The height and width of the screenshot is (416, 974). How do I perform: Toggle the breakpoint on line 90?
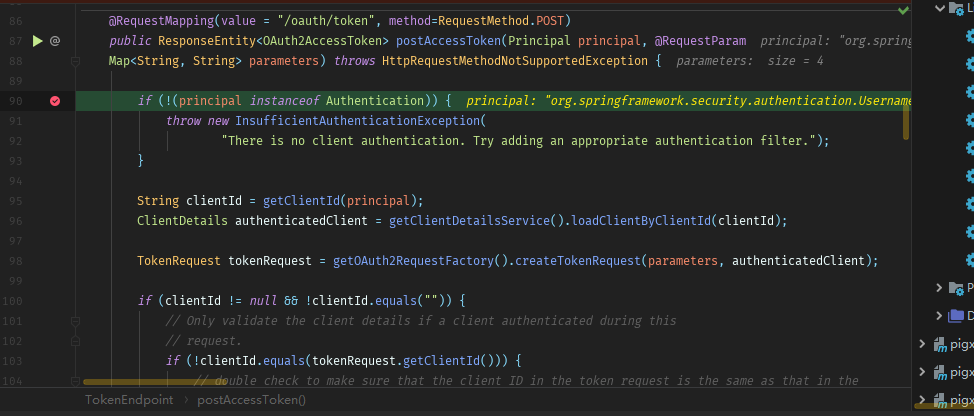coord(55,101)
